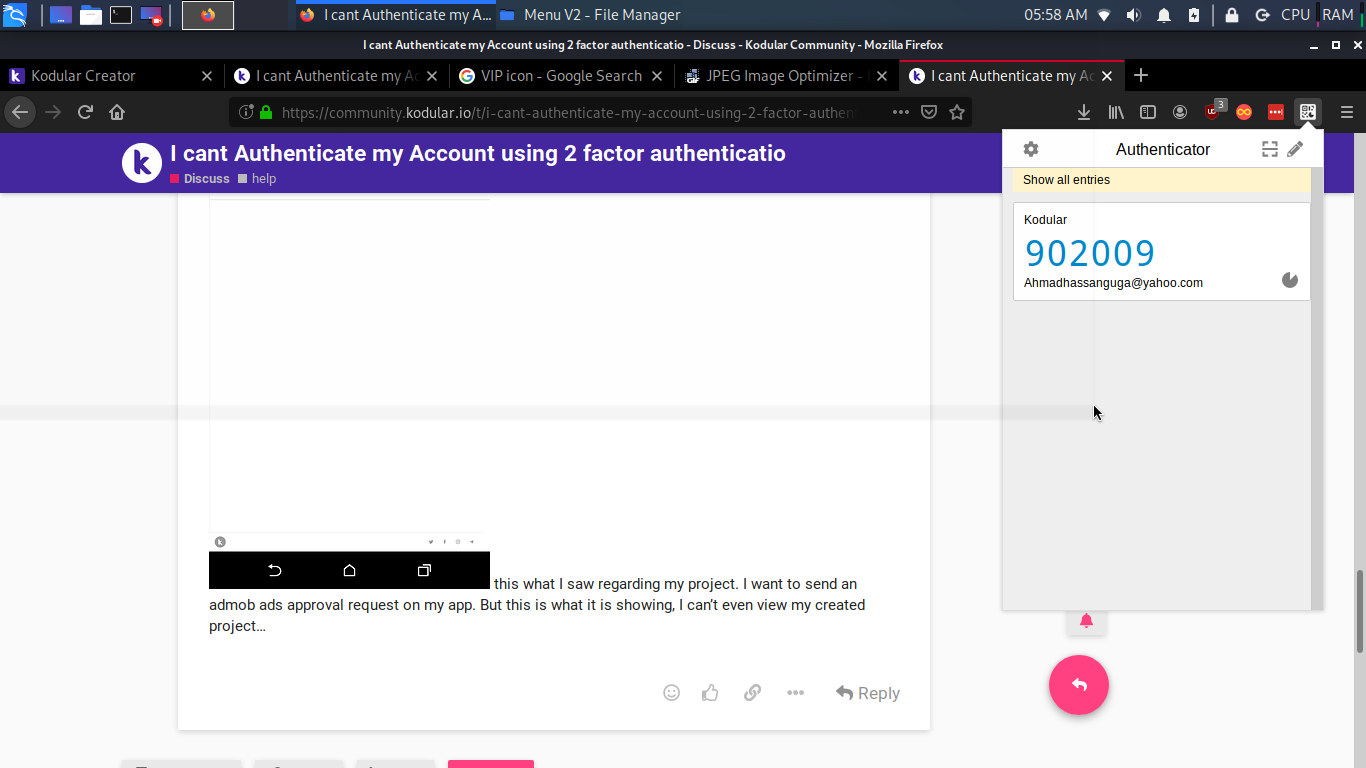Open the uBlock Origin extension icon
1366x768 pixels.
point(1213,111)
